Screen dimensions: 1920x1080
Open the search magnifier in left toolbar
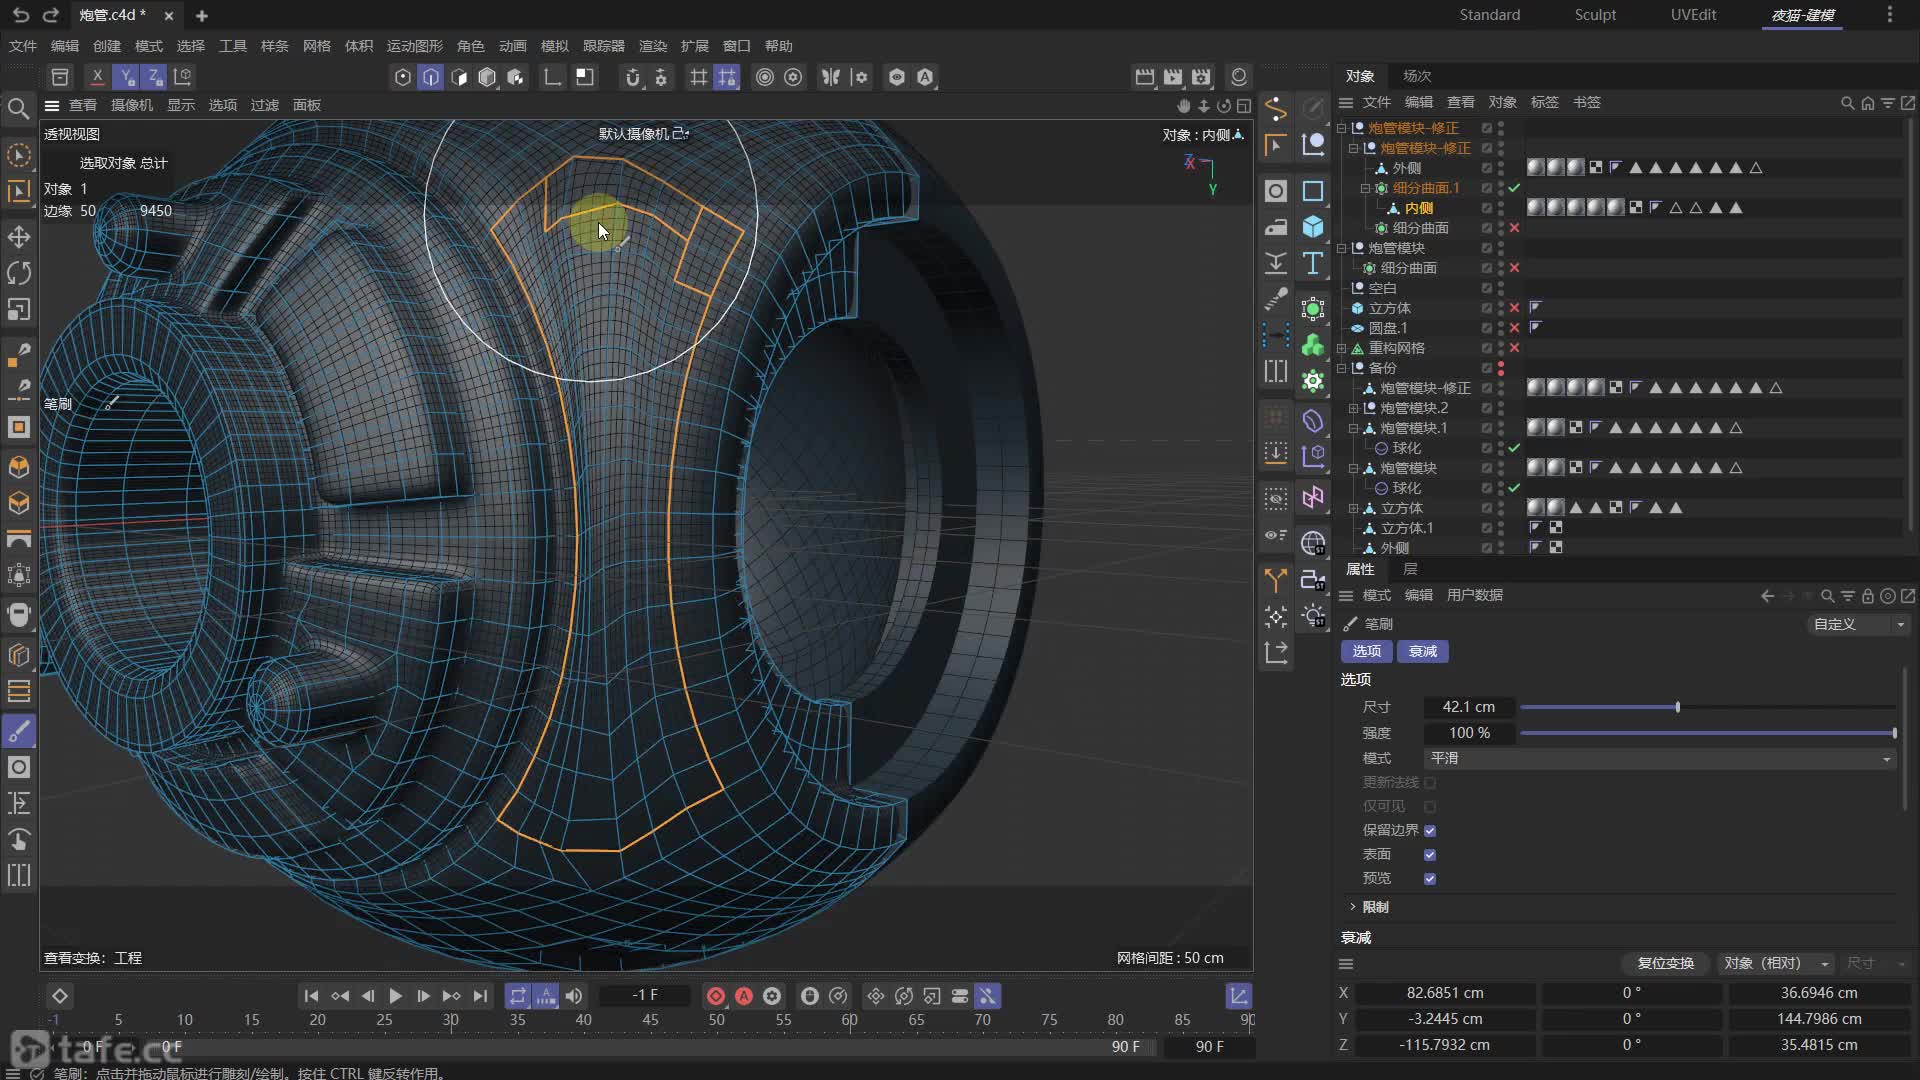[18, 108]
